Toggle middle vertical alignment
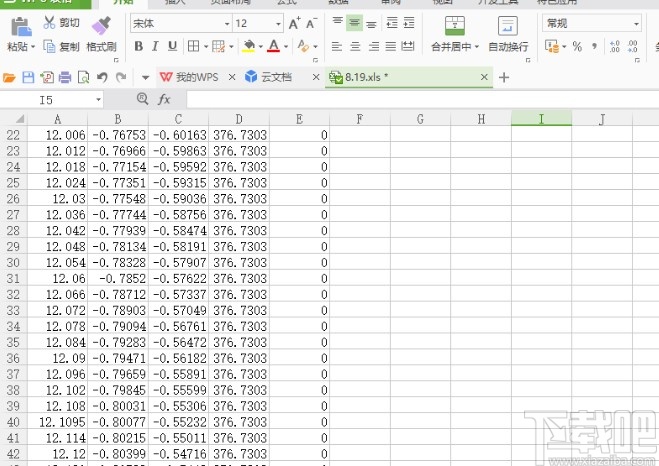The image size is (659, 466). (354, 23)
